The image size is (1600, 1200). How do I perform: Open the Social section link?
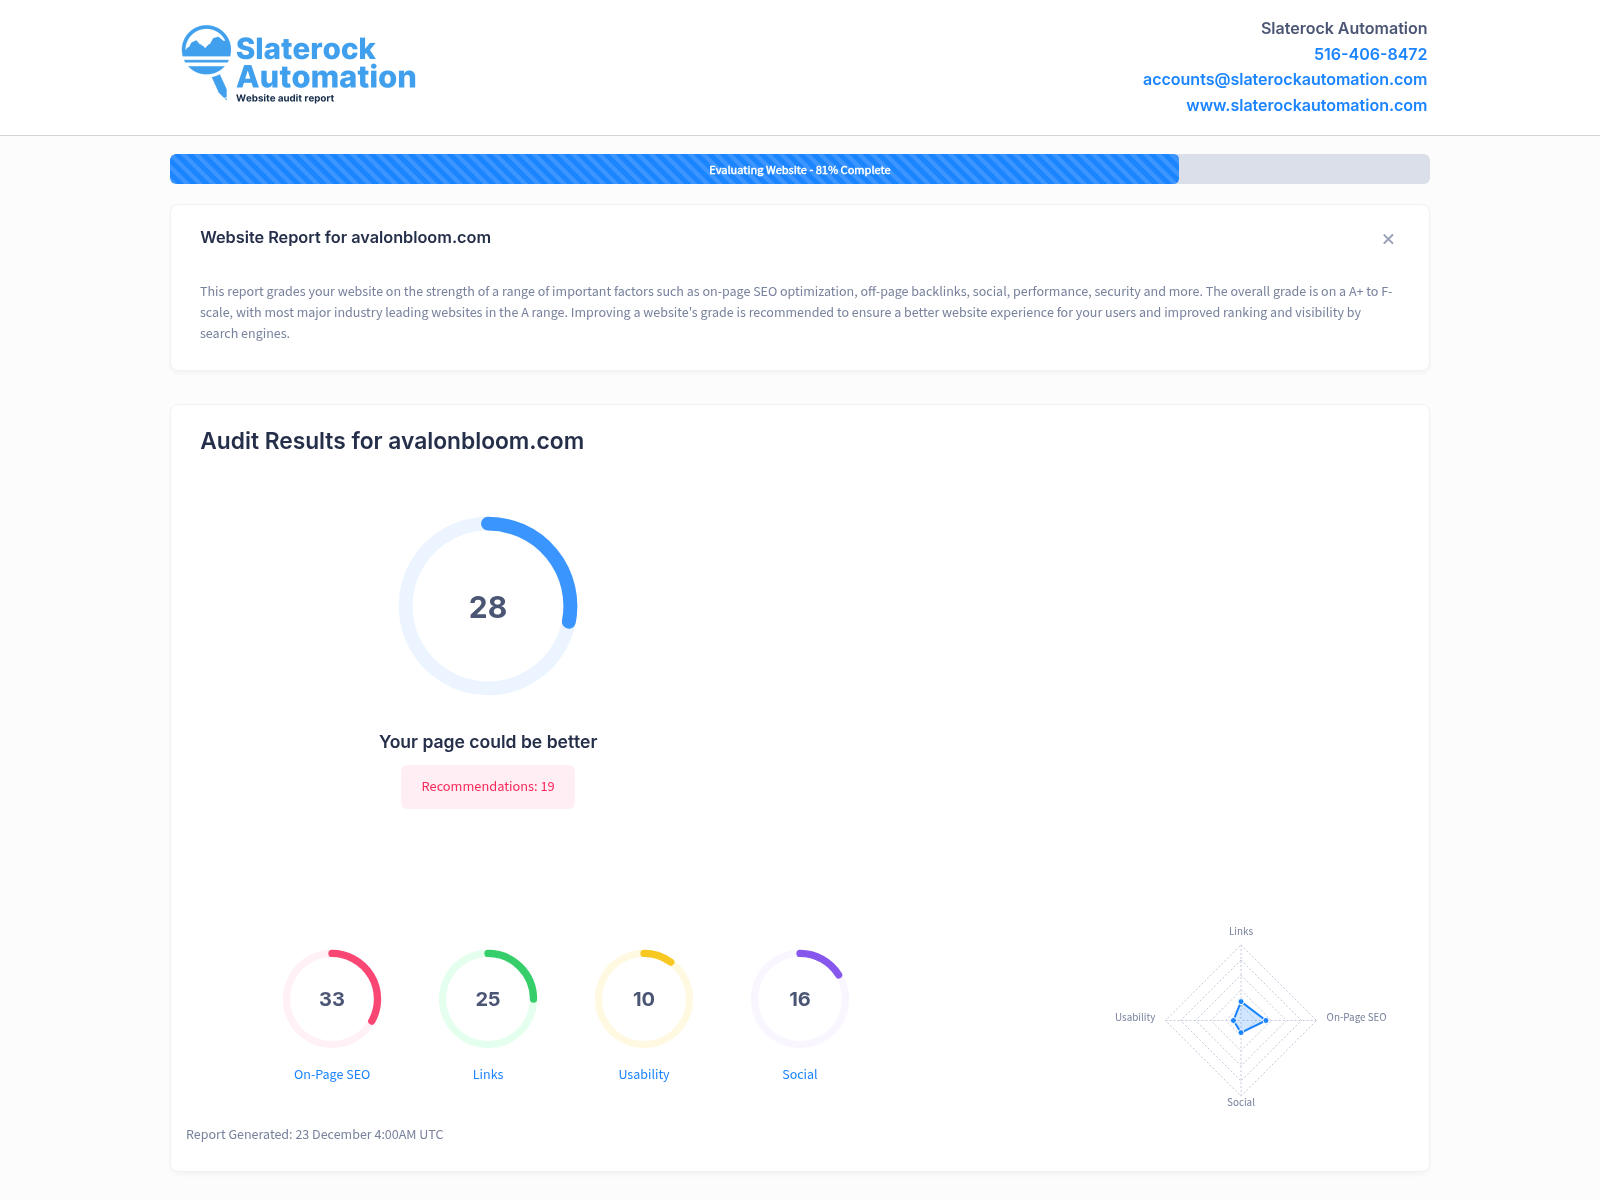click(800, 1074)
